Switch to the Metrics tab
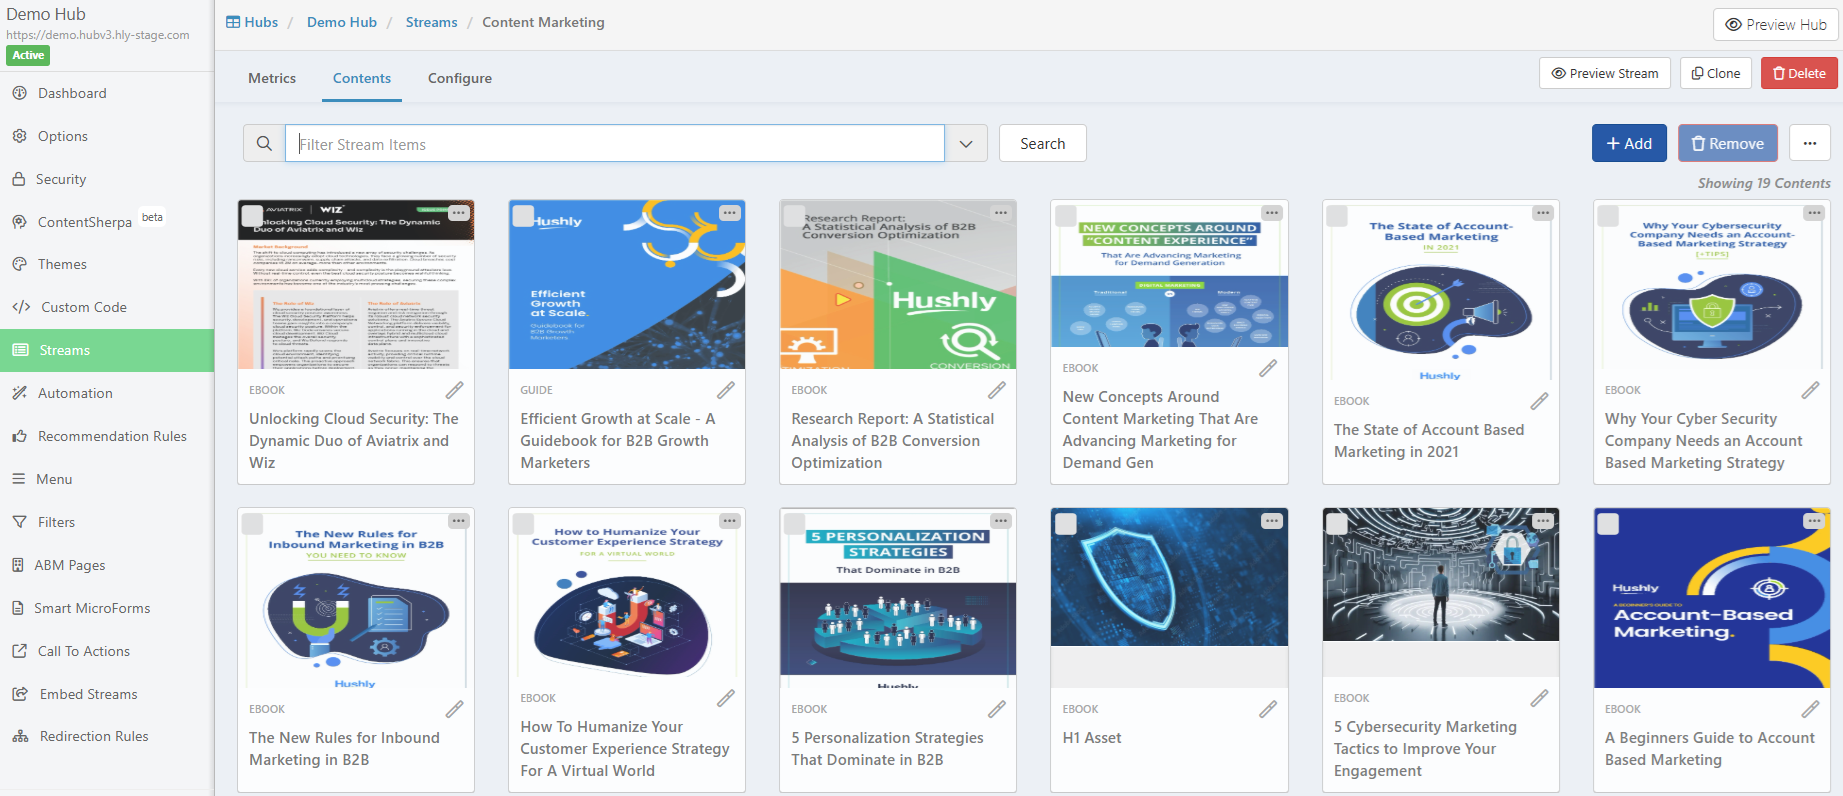 click(272, 78)
